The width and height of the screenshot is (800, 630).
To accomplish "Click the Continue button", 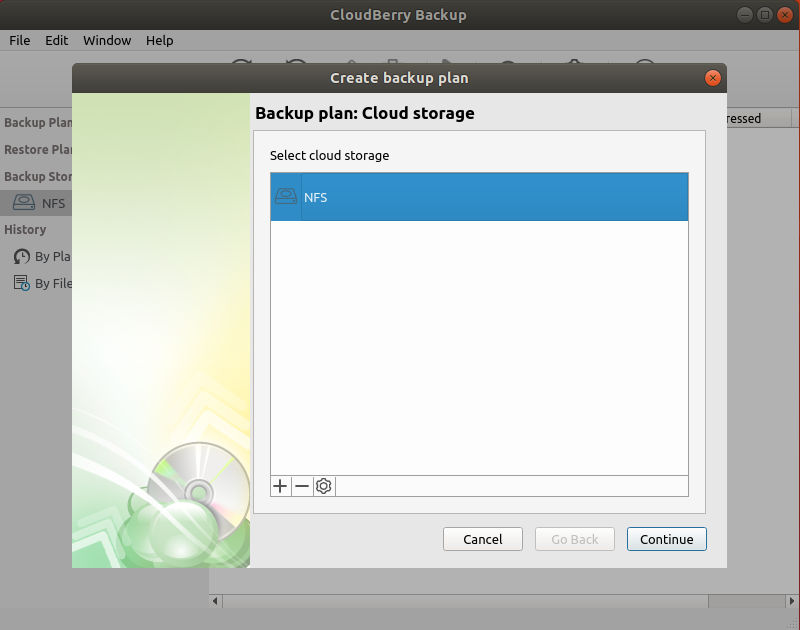I will coord(666,539).
